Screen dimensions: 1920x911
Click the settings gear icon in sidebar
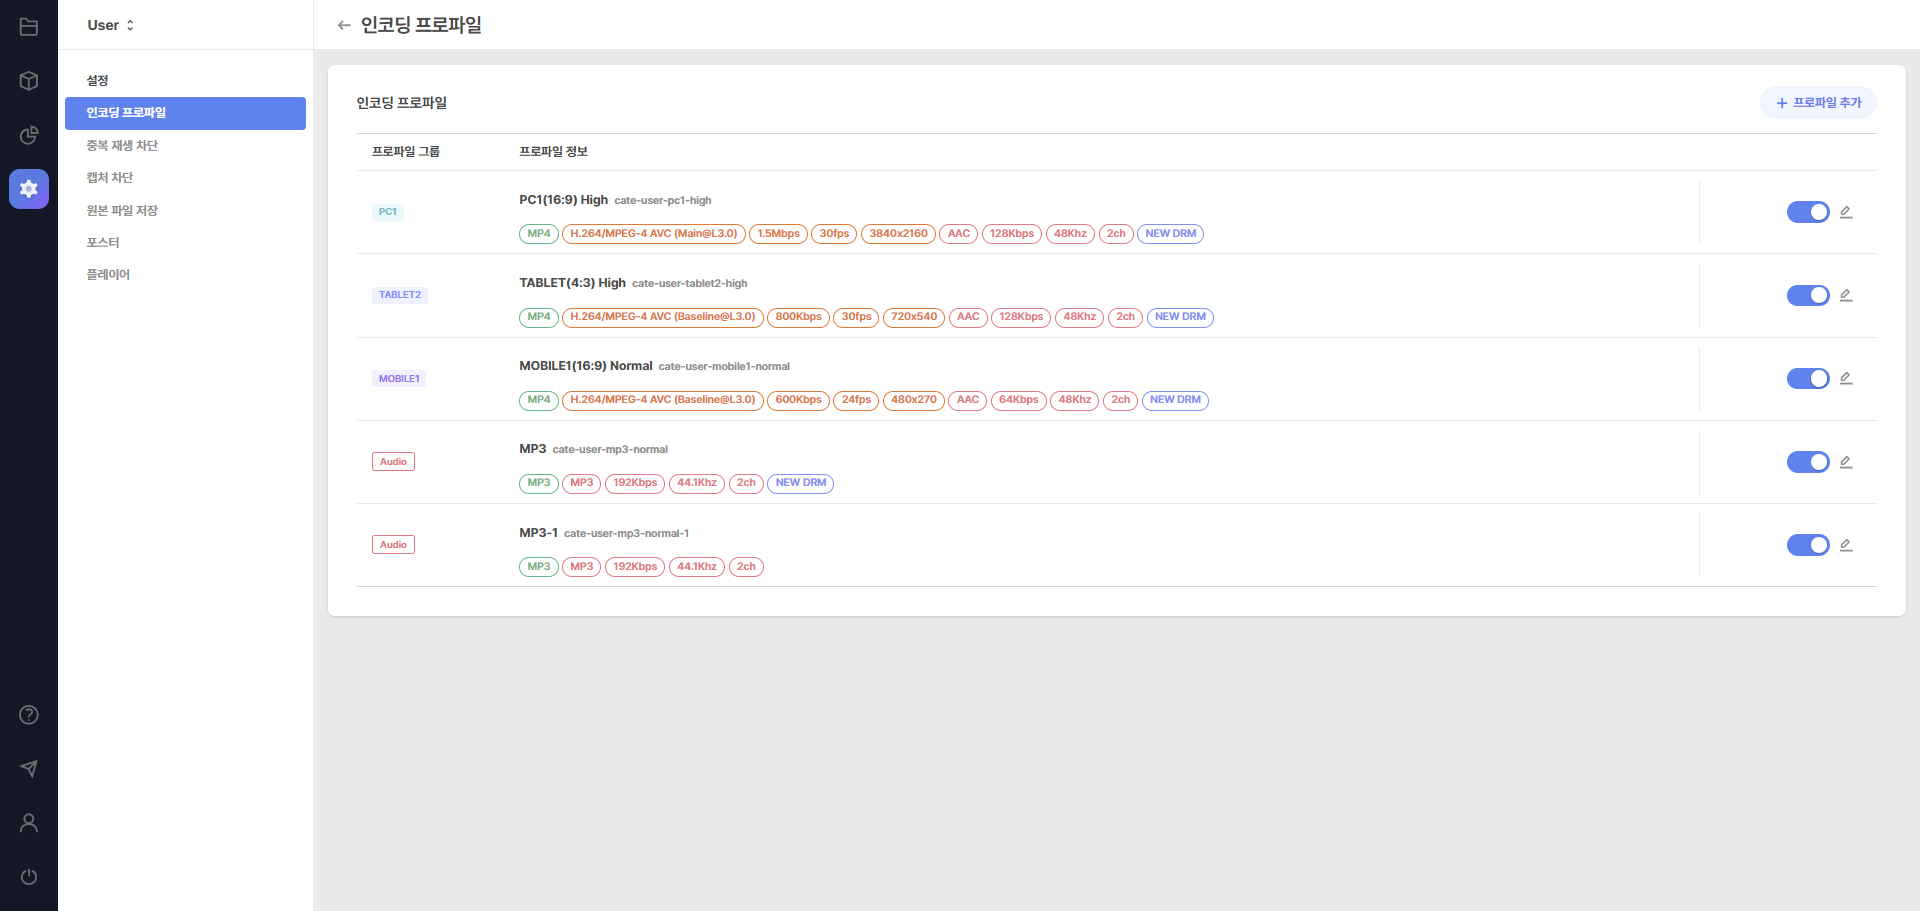pos(29,189)
